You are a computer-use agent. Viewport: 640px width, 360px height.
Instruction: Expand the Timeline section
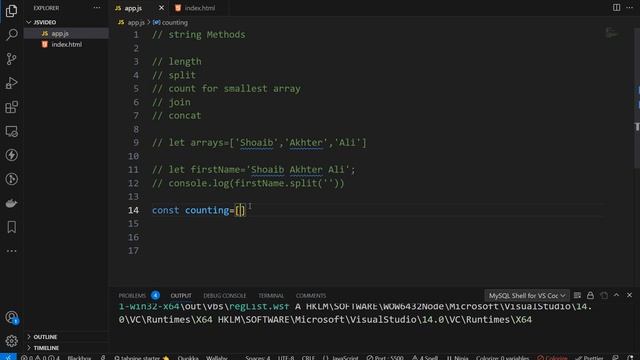[x=29, y=348]
